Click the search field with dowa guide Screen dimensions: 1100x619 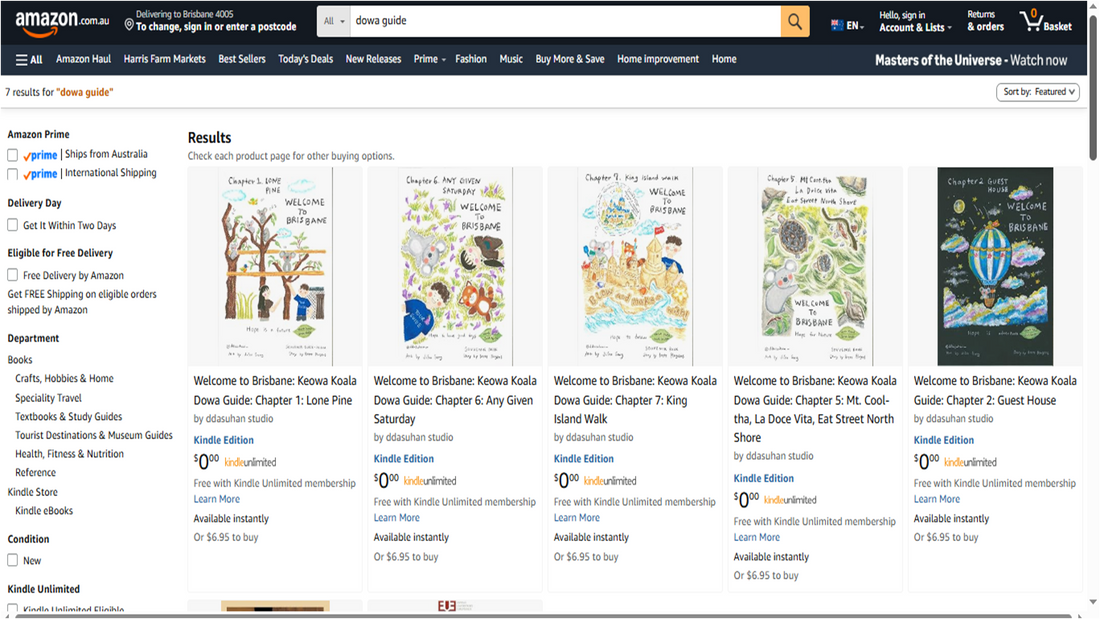coord(565,21)
